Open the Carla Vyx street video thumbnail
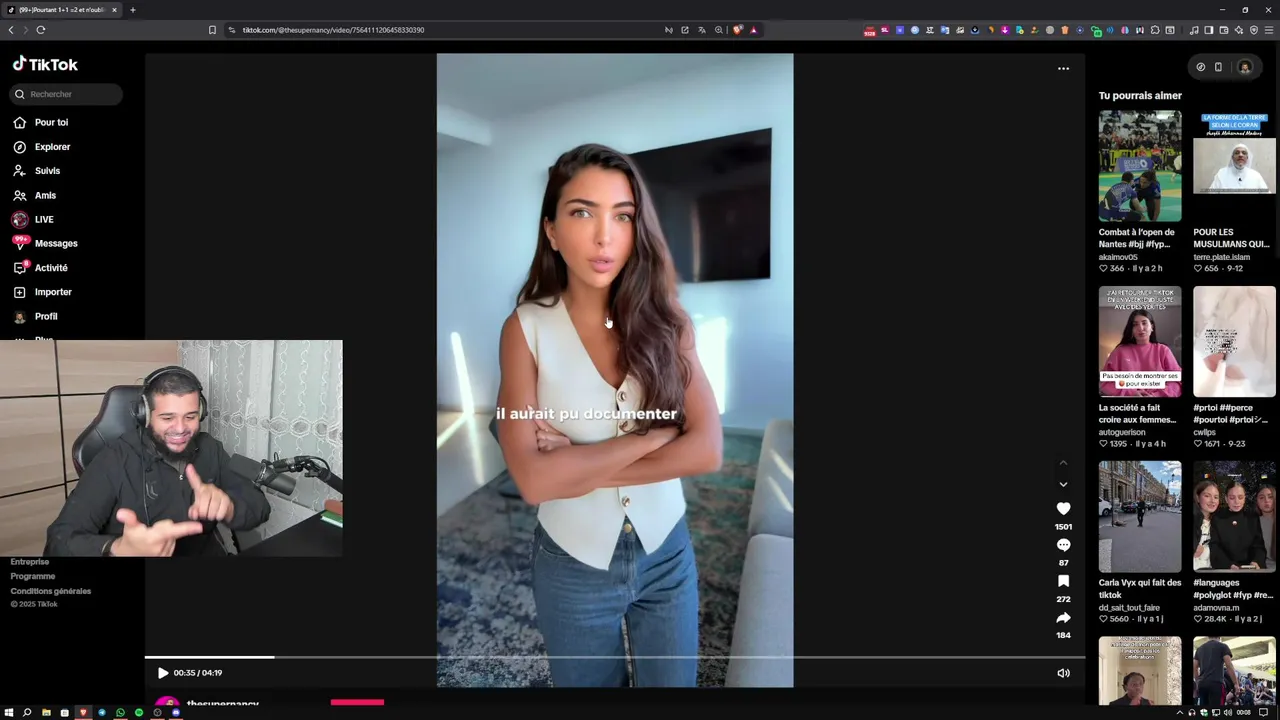 click(x=1140, y=517)
